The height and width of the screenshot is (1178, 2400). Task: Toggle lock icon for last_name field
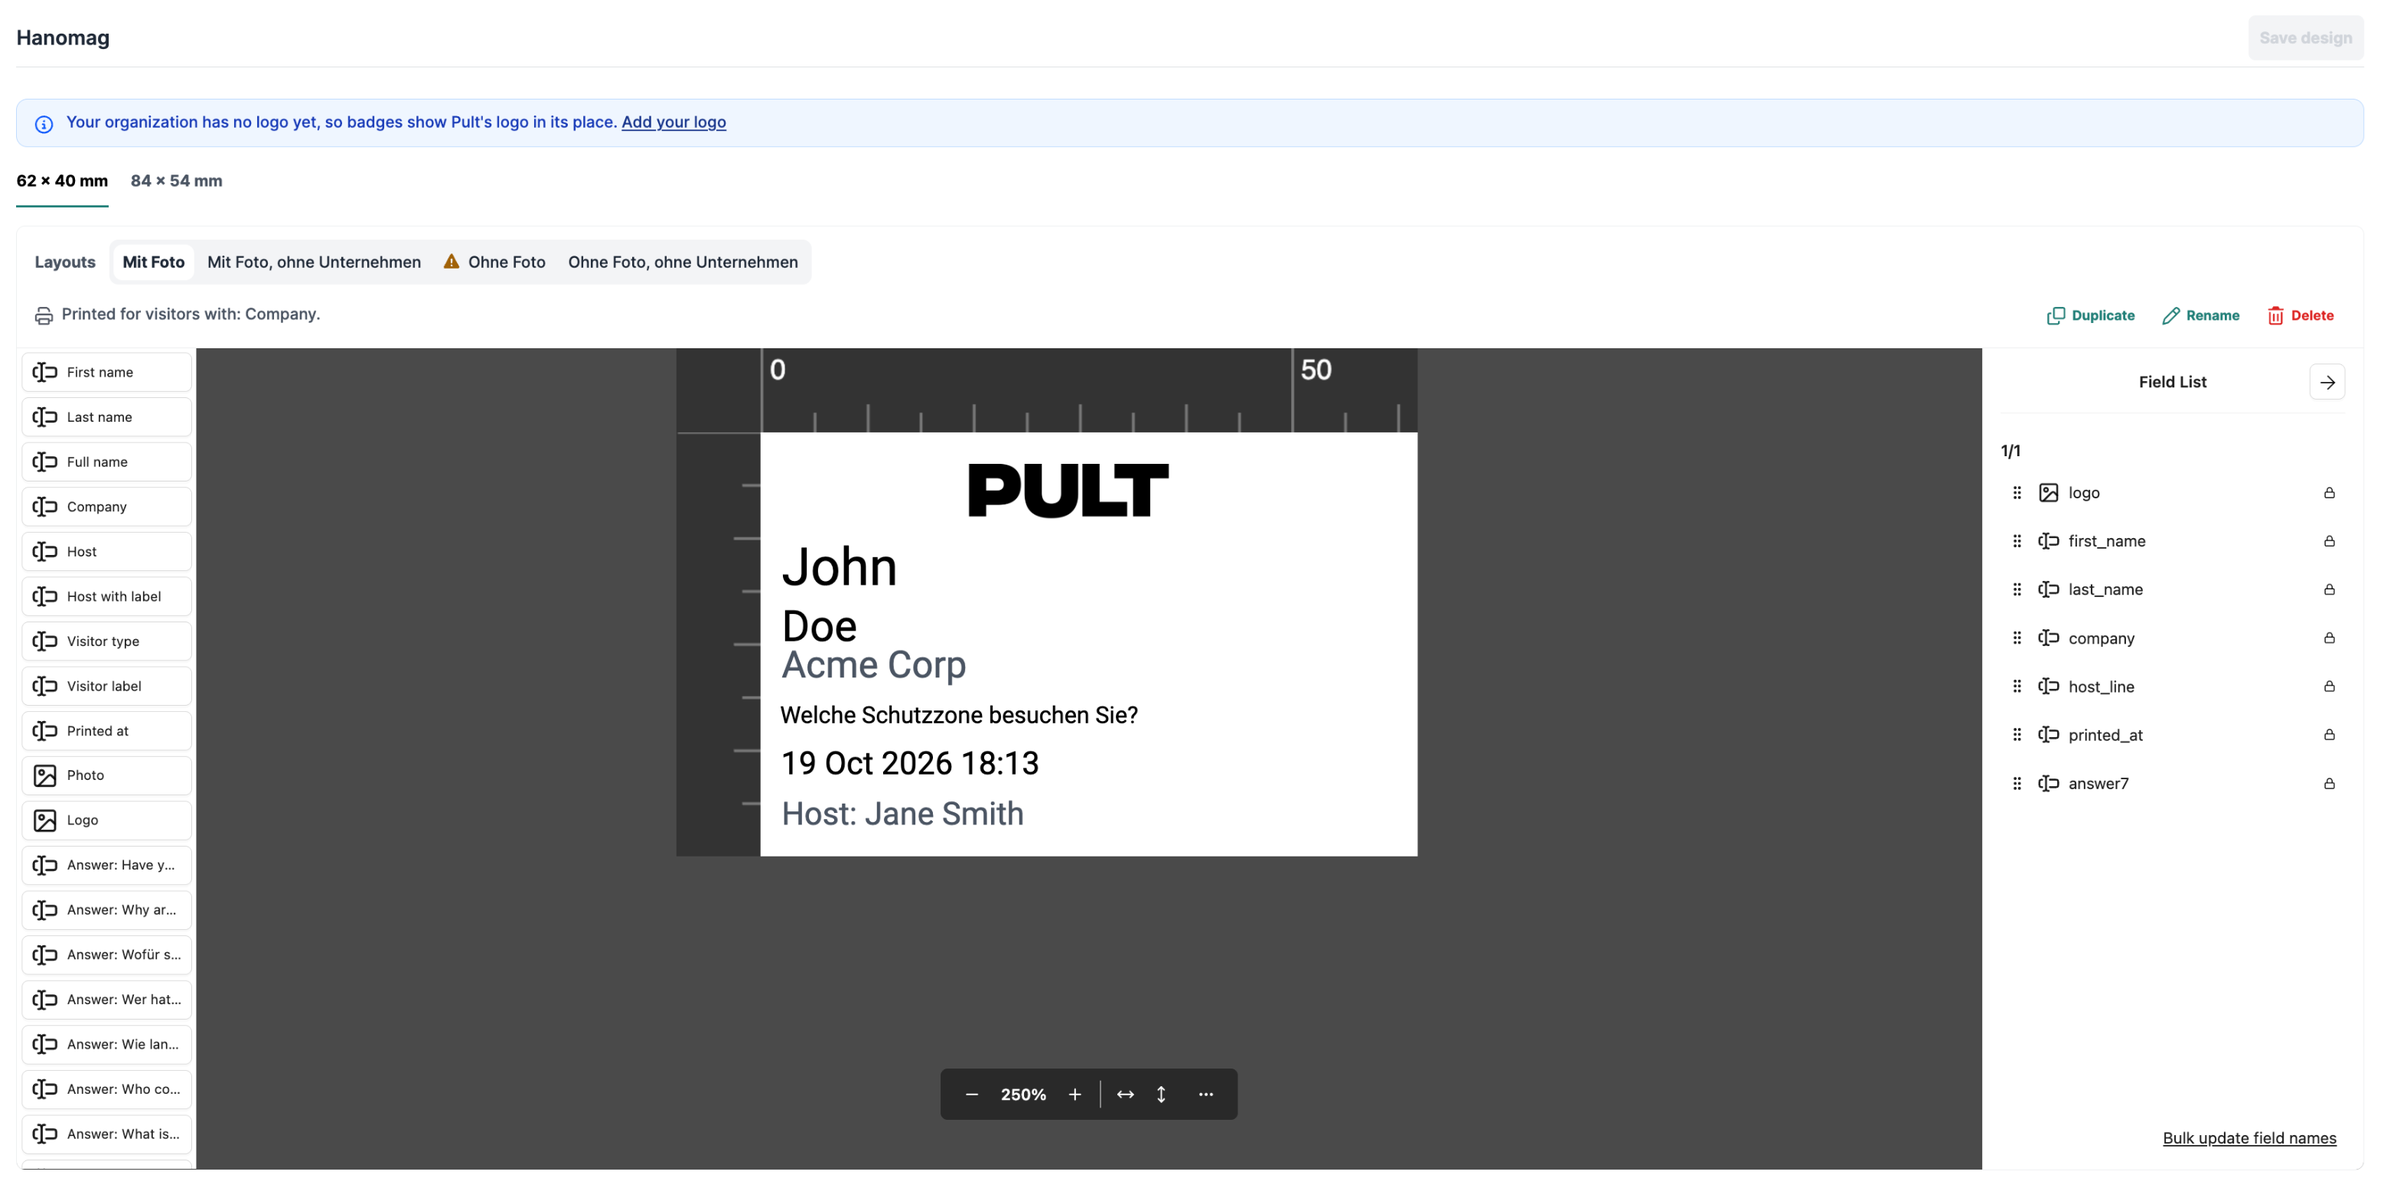2329,590
